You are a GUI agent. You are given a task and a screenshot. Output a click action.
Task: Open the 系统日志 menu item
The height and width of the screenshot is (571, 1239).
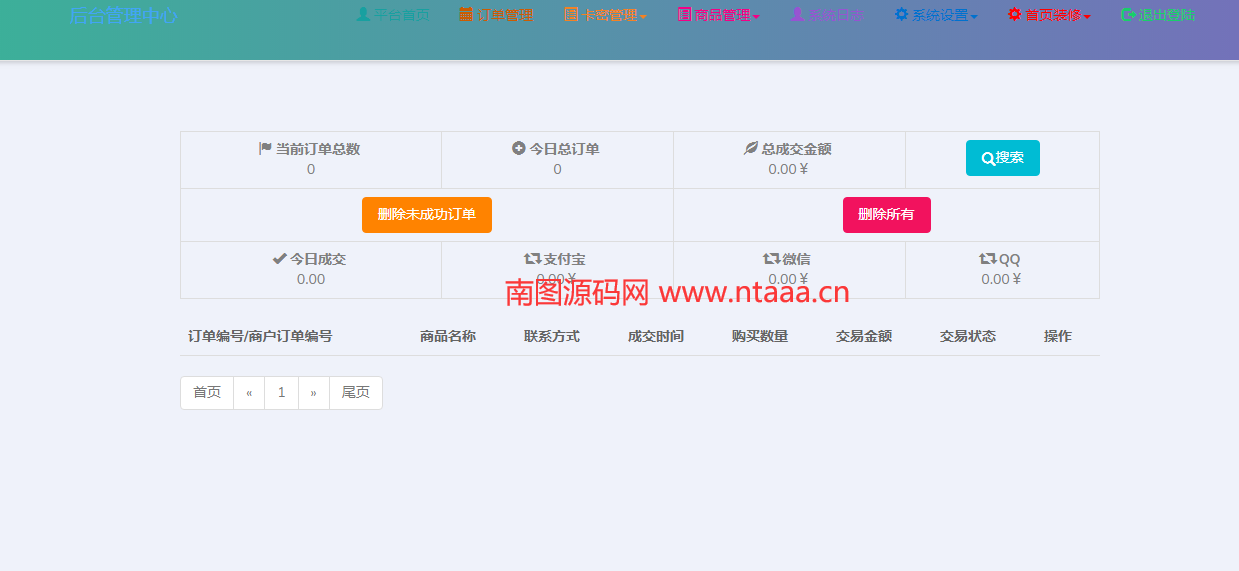[x=827, y=15]
